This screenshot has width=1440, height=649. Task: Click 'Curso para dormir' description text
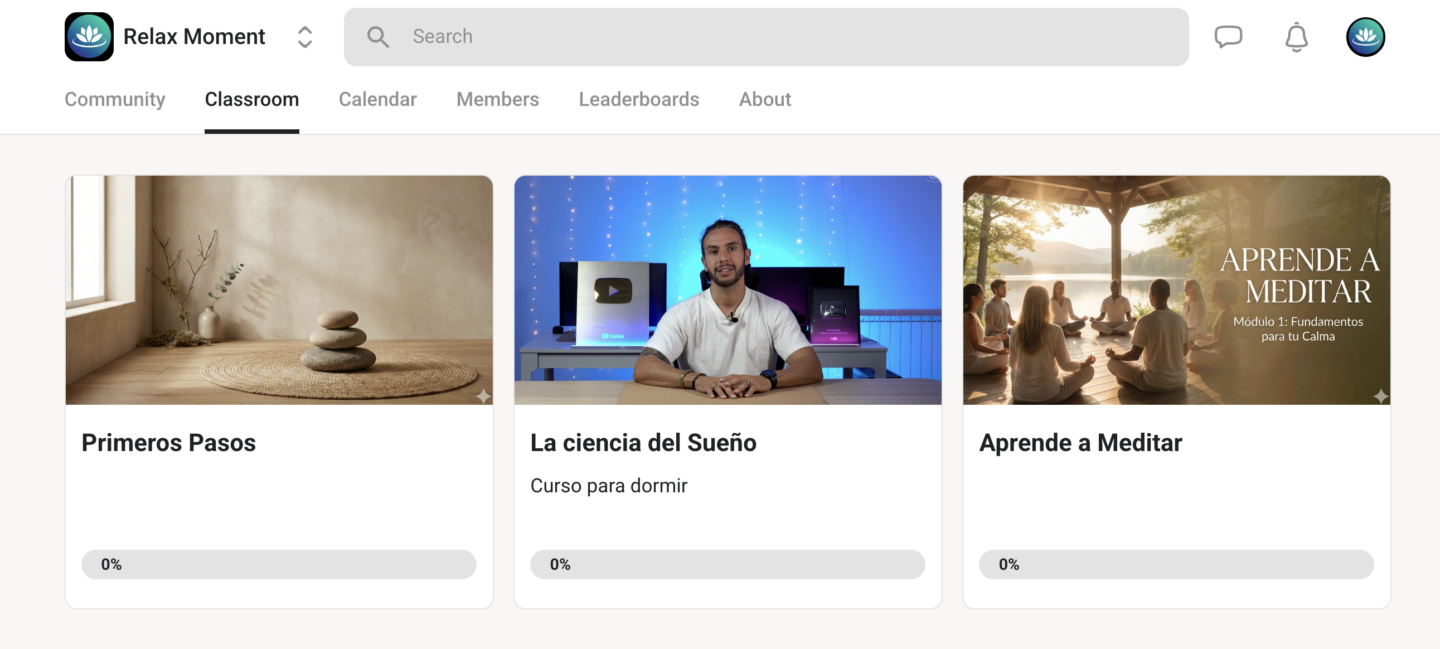[609, 486]
